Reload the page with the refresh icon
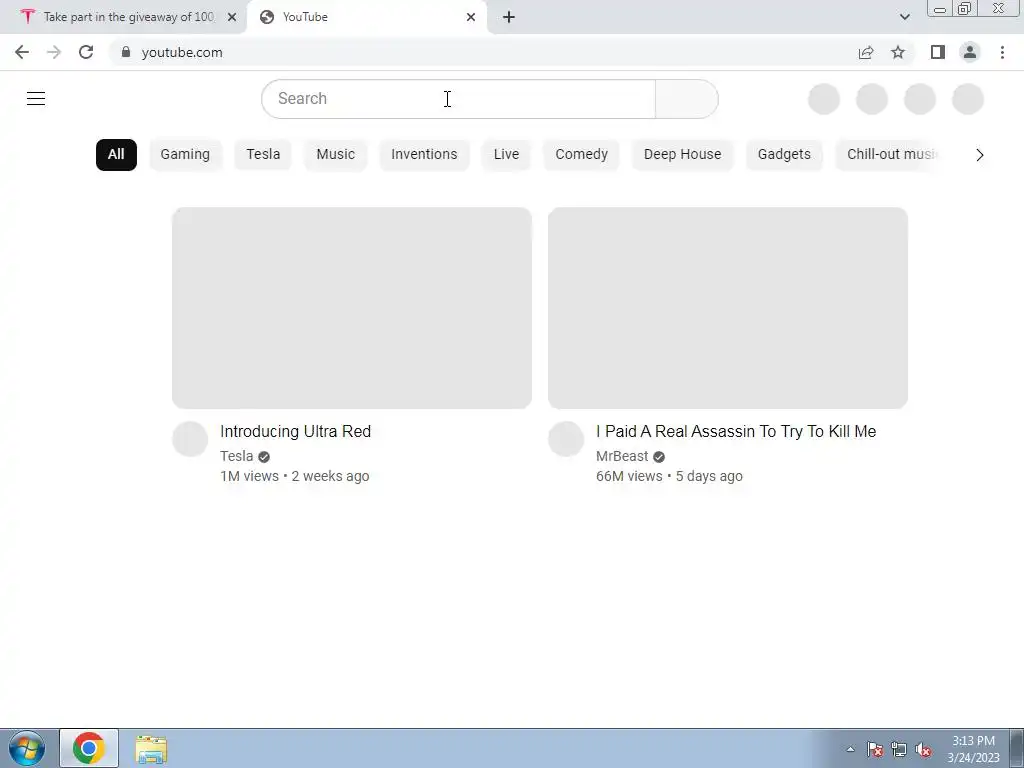The image size is (1024, 768). coord(86,52)
